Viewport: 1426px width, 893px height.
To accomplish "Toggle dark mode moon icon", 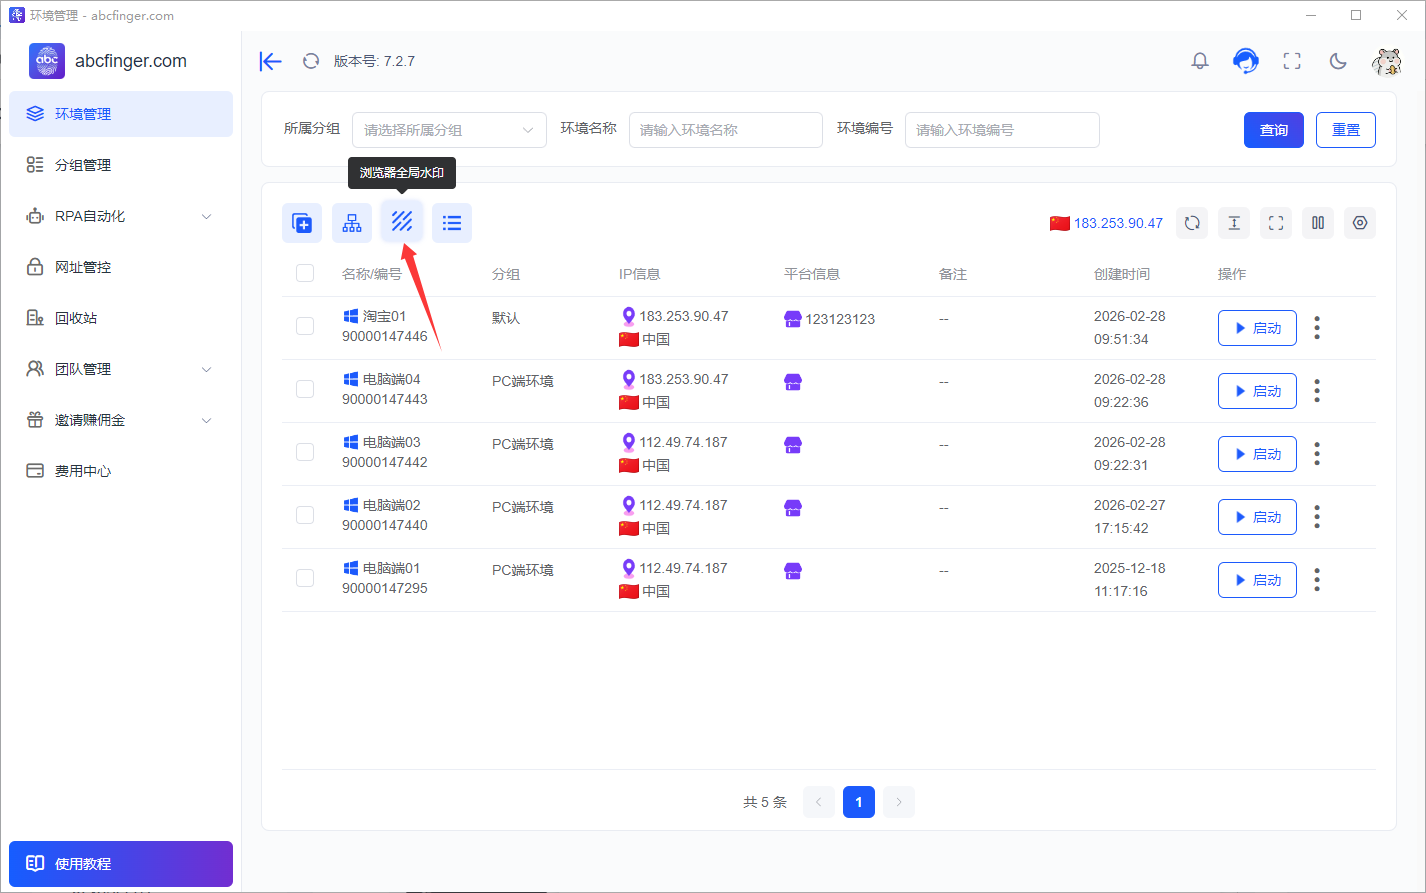I will (1338, 61).
